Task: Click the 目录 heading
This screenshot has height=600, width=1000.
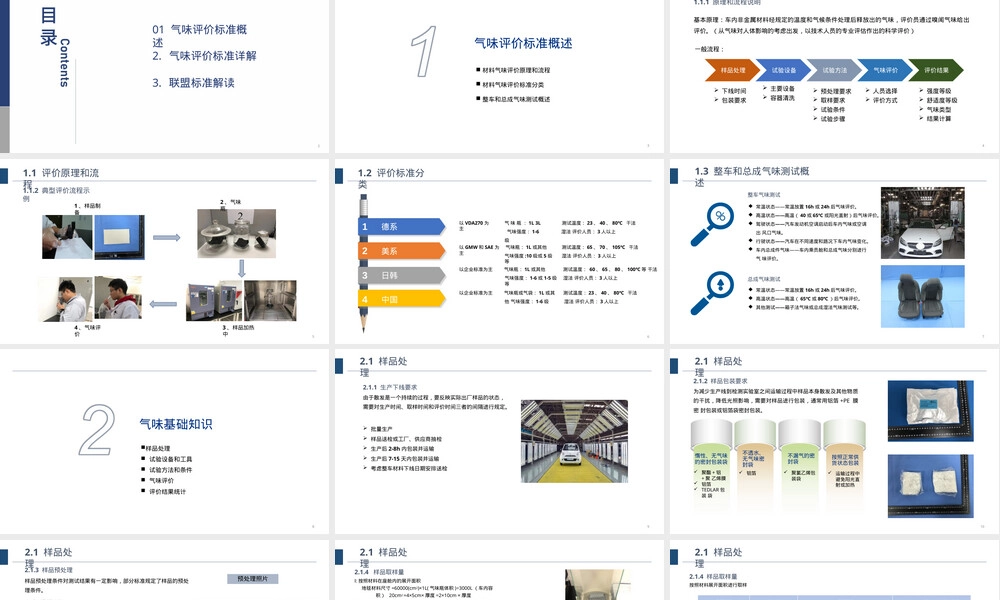Action: coord(48,26)
